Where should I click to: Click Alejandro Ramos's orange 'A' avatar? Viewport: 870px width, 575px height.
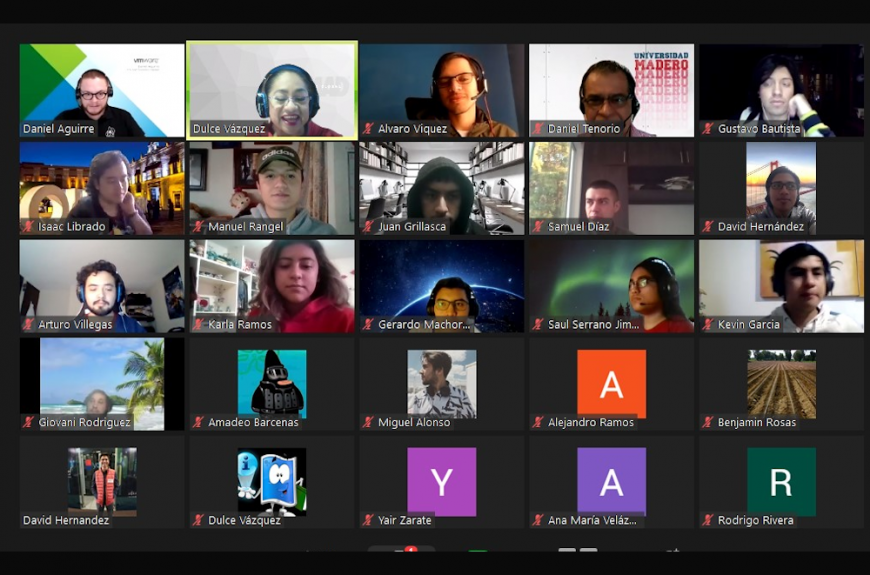[x=611, y=383]
